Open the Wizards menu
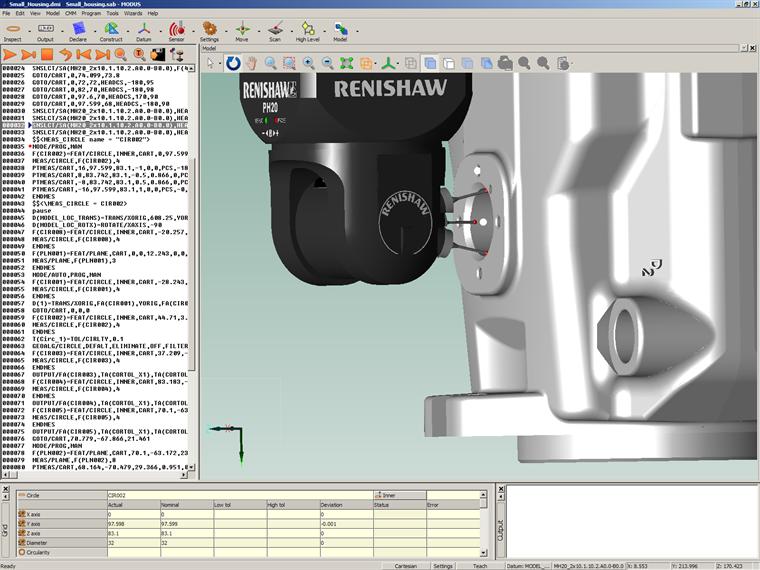 pos(133,14)
